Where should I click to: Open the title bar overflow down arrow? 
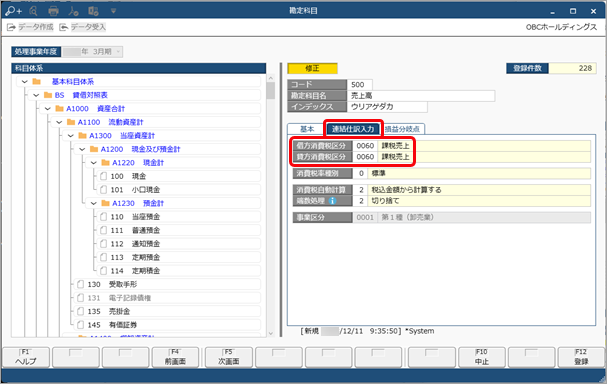coord(113,11)
